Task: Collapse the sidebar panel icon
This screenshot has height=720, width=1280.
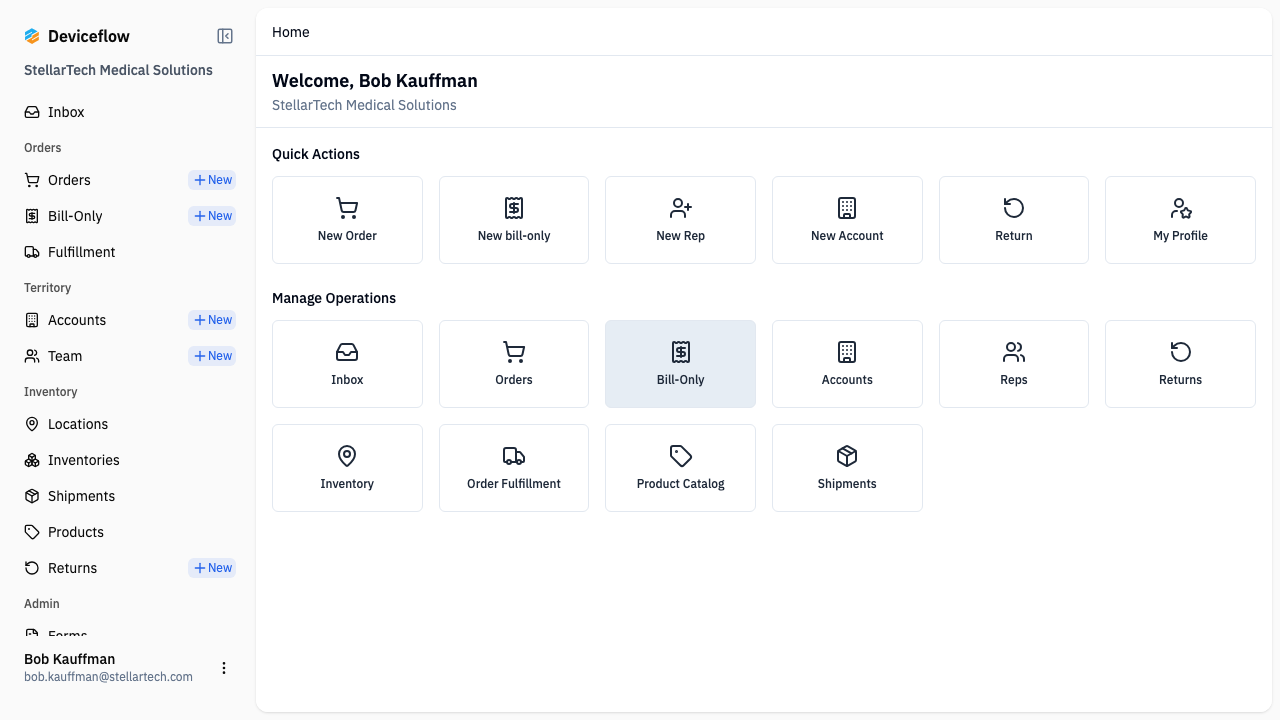Action: [225, 36]
